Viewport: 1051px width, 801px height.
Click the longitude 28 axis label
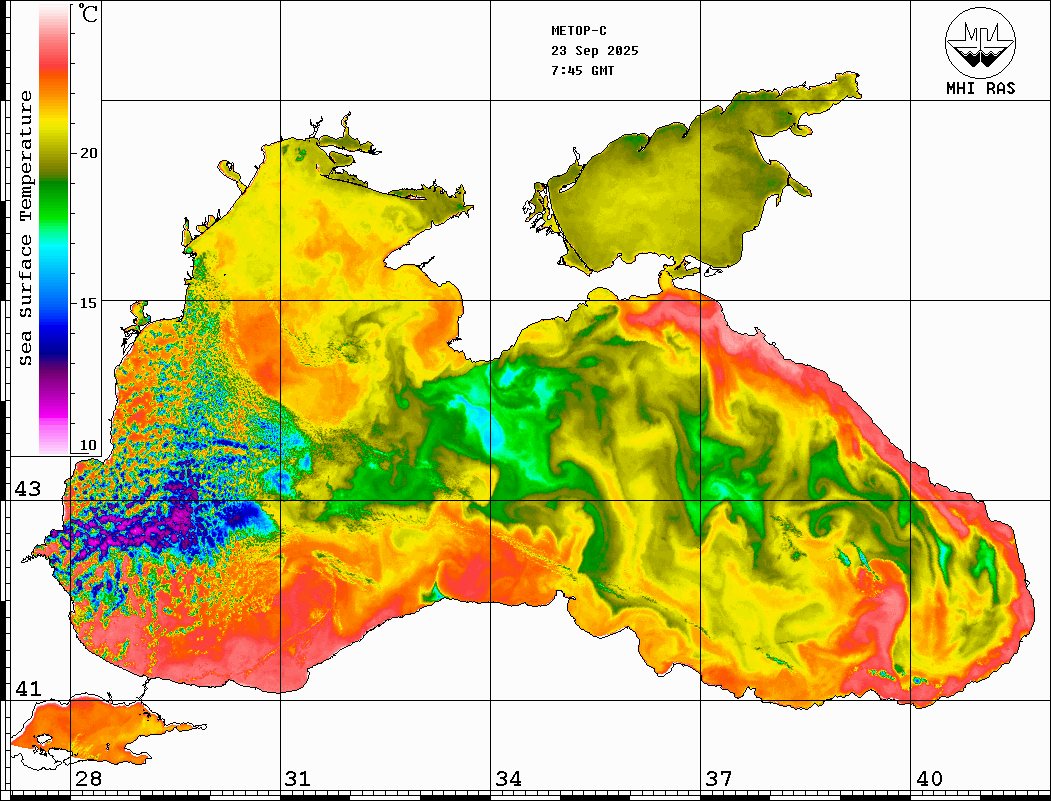(88, 779)
